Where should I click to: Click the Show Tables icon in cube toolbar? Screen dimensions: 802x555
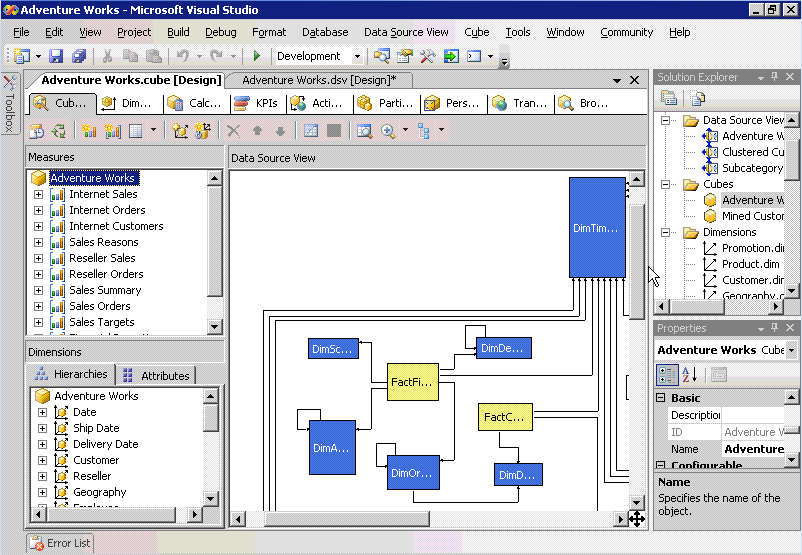click(x=311, y=131)
